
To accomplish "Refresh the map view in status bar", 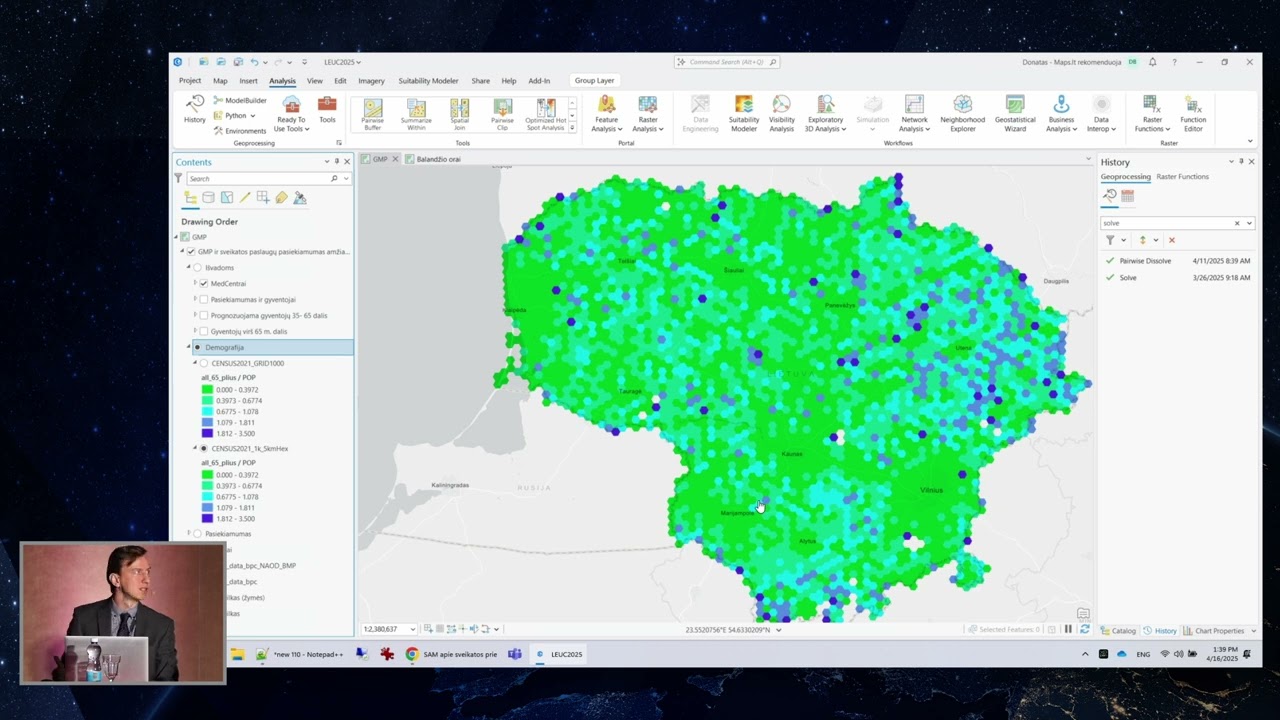I will pyautogui.click(x=1084, y=630).
